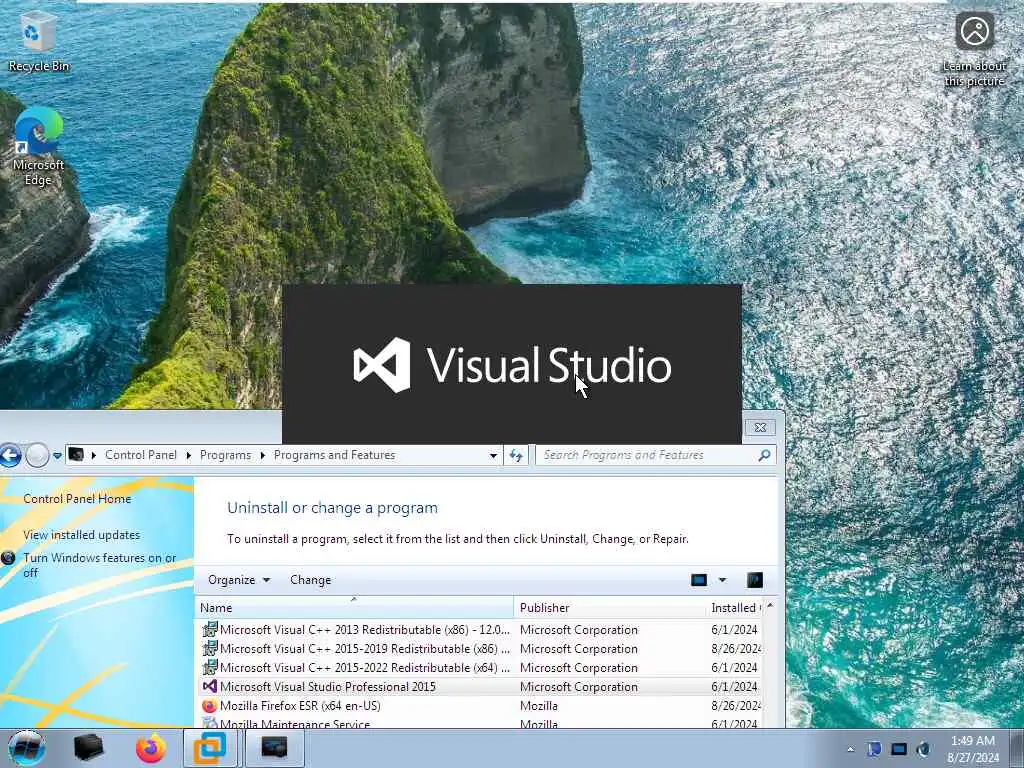Open the Windows Start menu
Image resolution: width=1024 pixels, height=768 pixels.
pyautogui.click(x=26, y=748)
